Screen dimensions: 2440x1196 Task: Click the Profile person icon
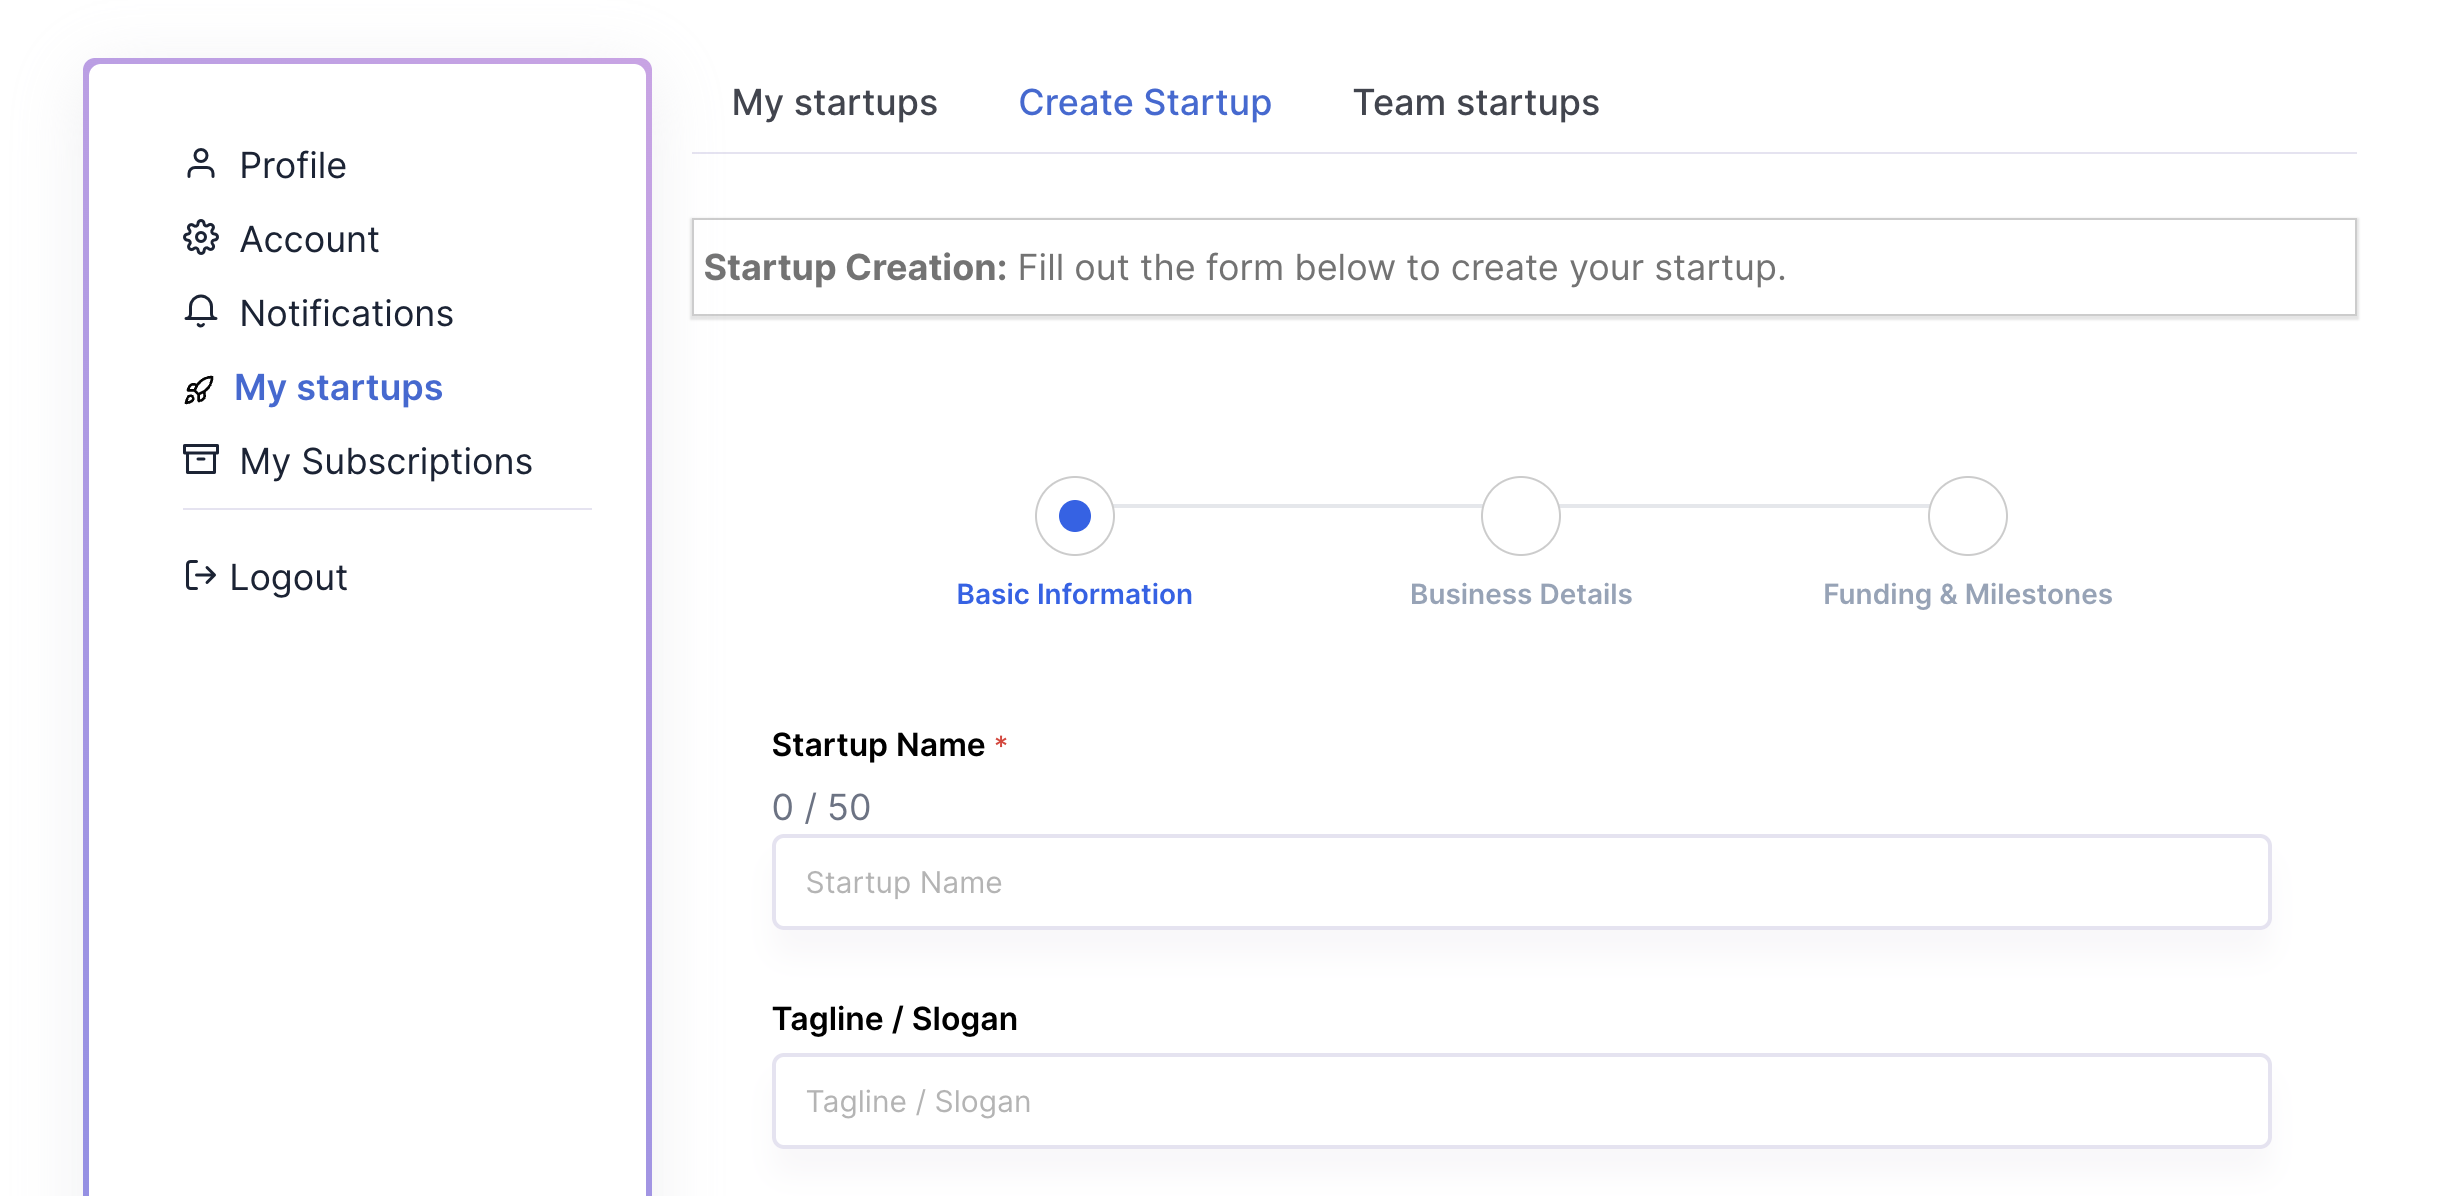(x=201, y=164)
